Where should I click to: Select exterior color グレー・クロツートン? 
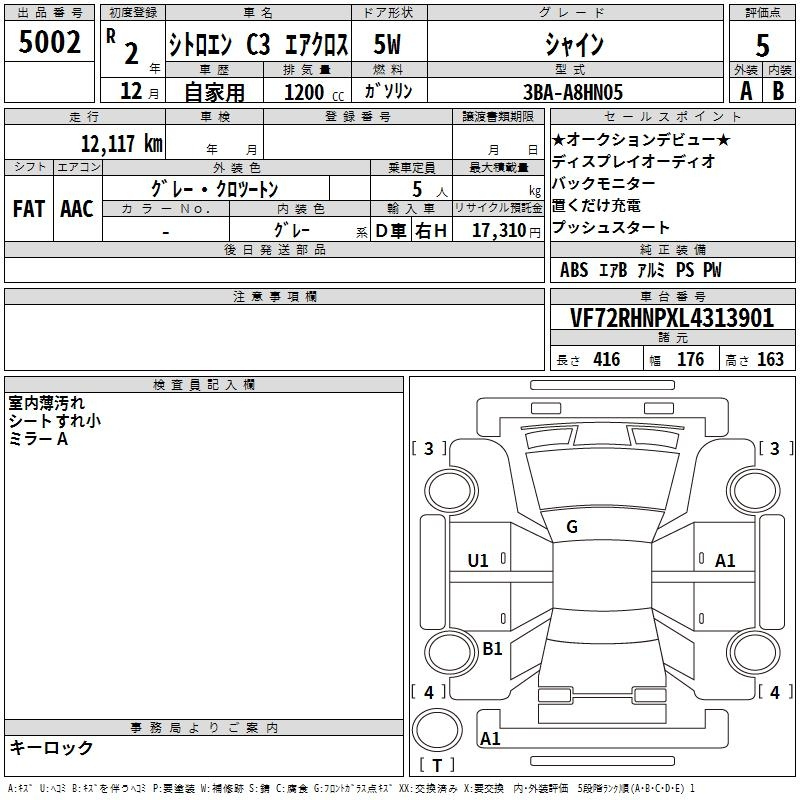(x=214, y=189)
